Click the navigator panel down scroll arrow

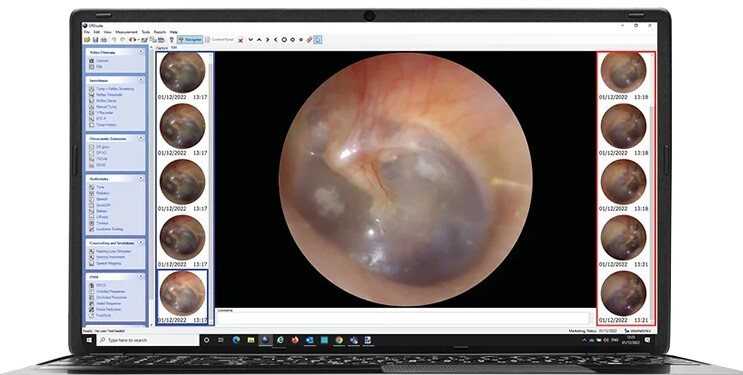pyautogui.click(x=152, y=325)
